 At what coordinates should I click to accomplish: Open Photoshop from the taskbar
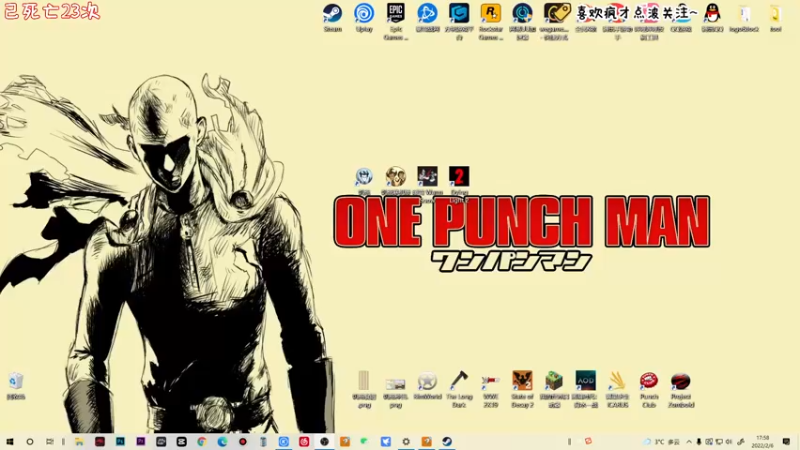pyautogui.click(x=120, y=442)
